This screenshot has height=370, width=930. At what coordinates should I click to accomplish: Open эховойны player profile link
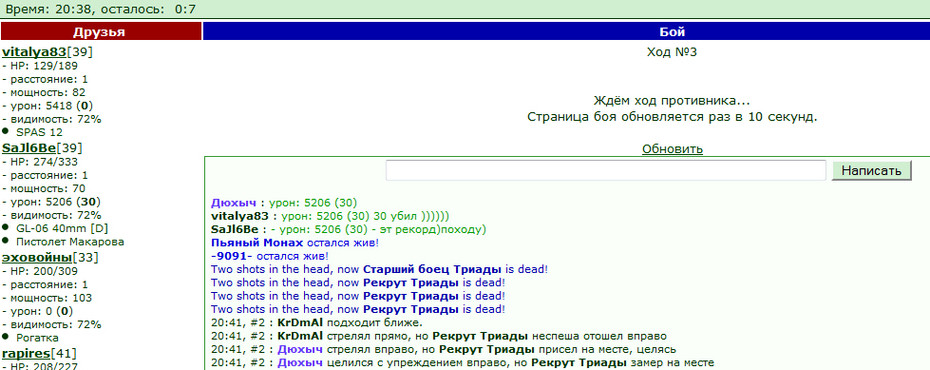(37, 257)
